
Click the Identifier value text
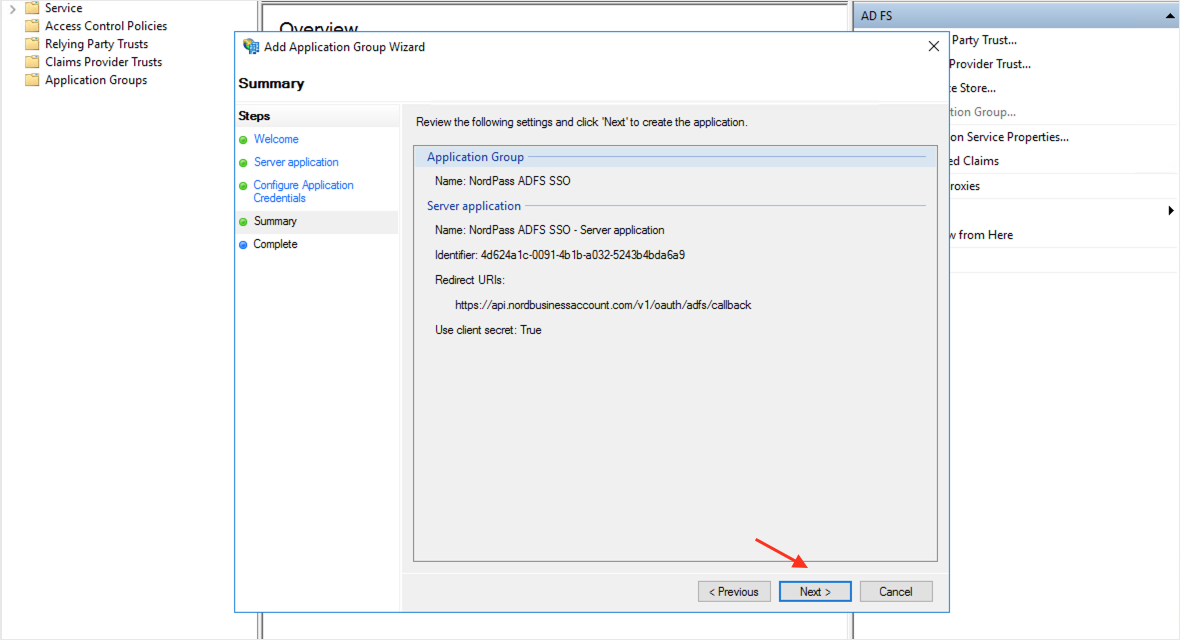(582, 255)
